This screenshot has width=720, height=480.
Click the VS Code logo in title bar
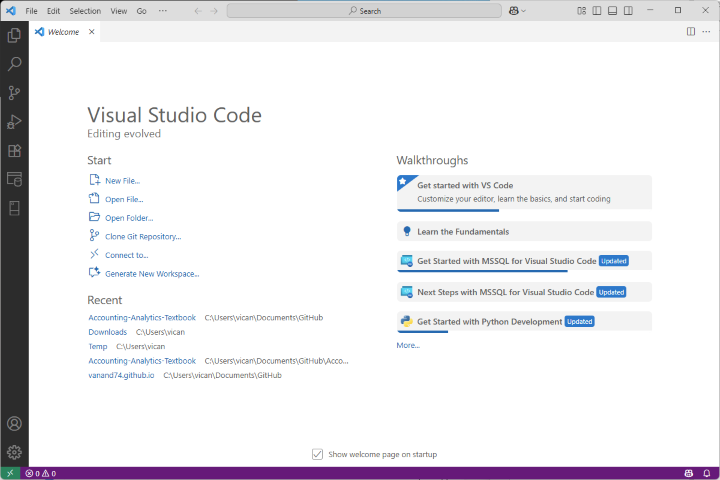click(11, 11)
